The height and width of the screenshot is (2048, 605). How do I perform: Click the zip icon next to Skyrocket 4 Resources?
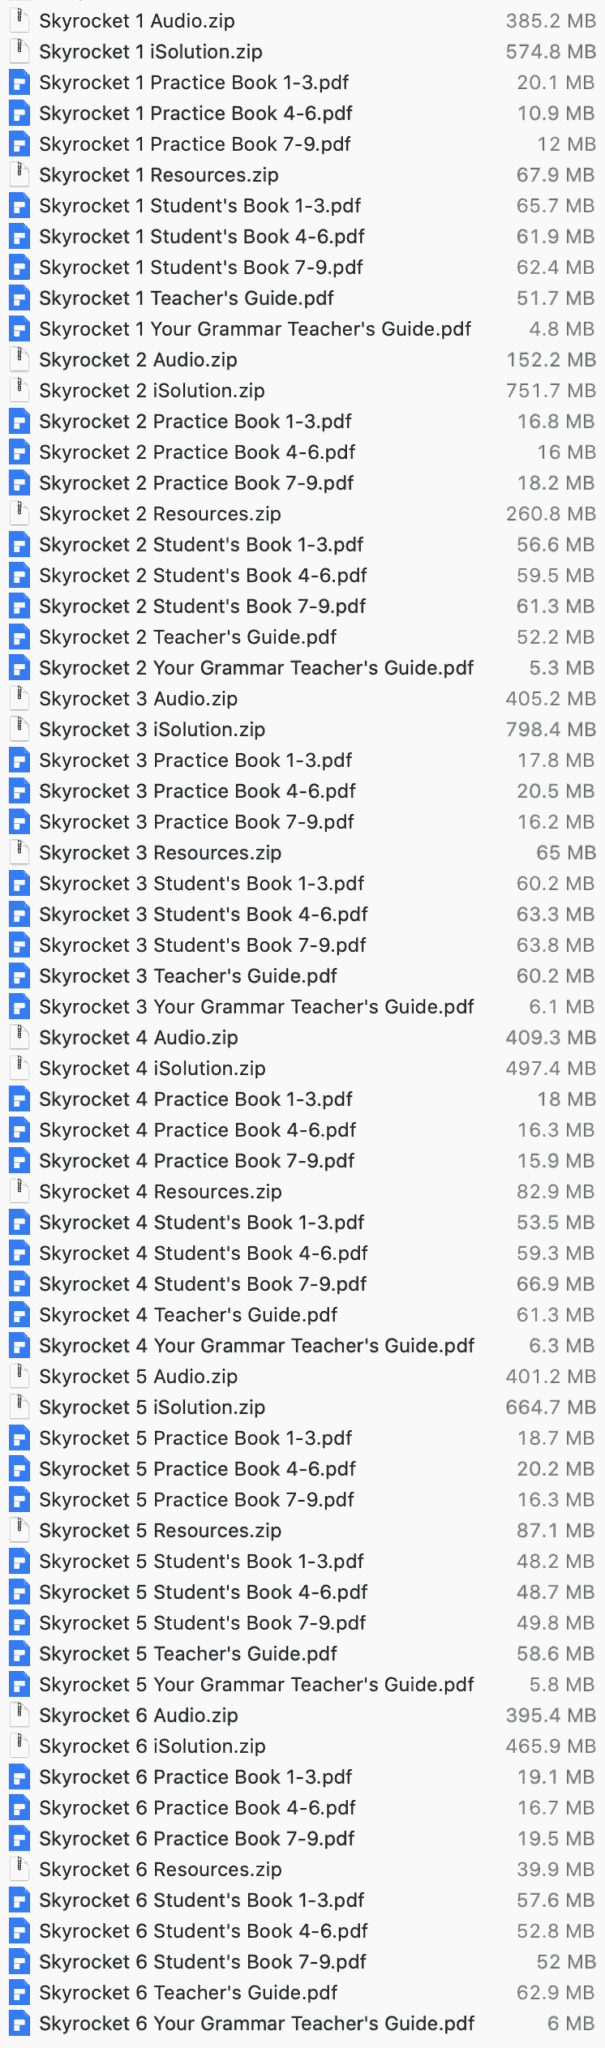click(19, 1191)
